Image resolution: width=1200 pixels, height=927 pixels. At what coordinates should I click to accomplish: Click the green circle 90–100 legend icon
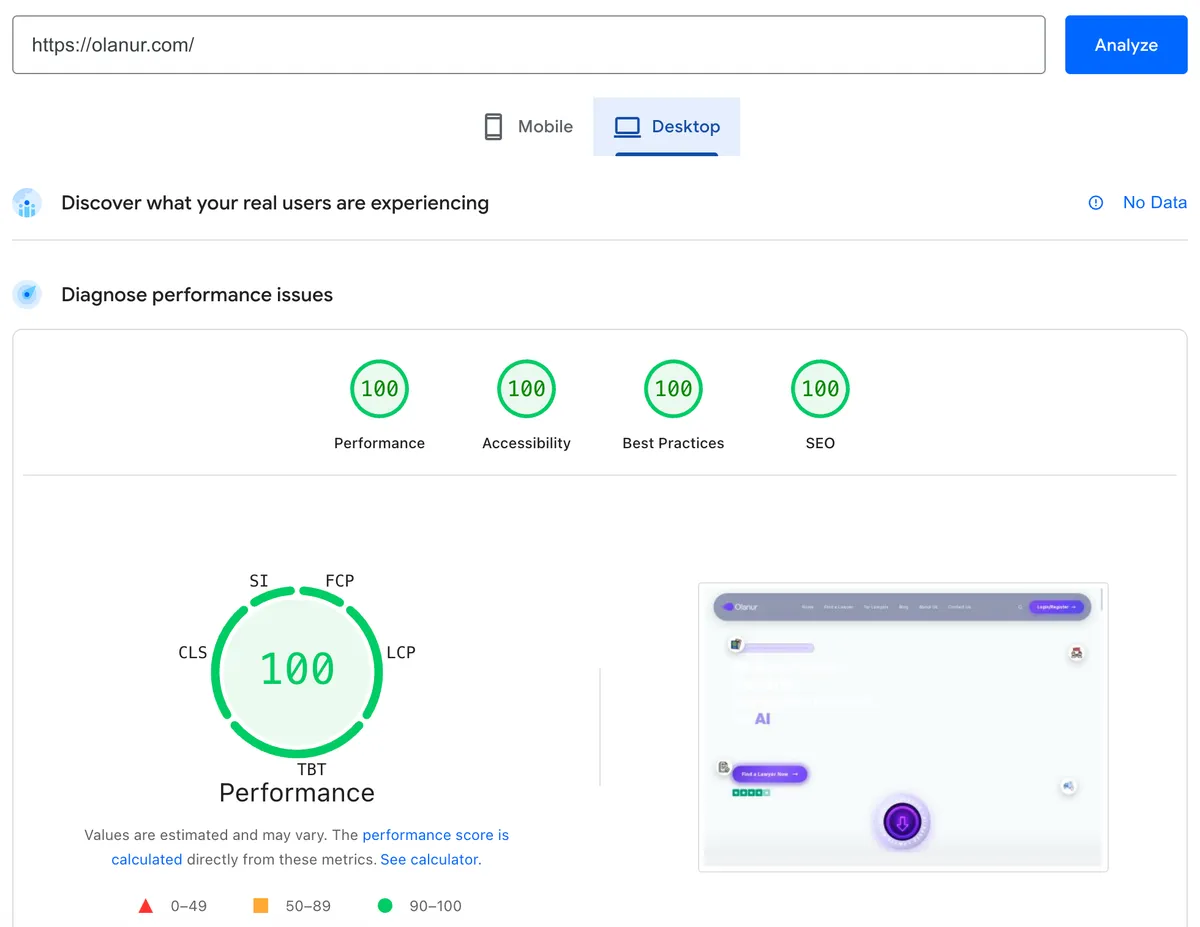tap(385, 906)
